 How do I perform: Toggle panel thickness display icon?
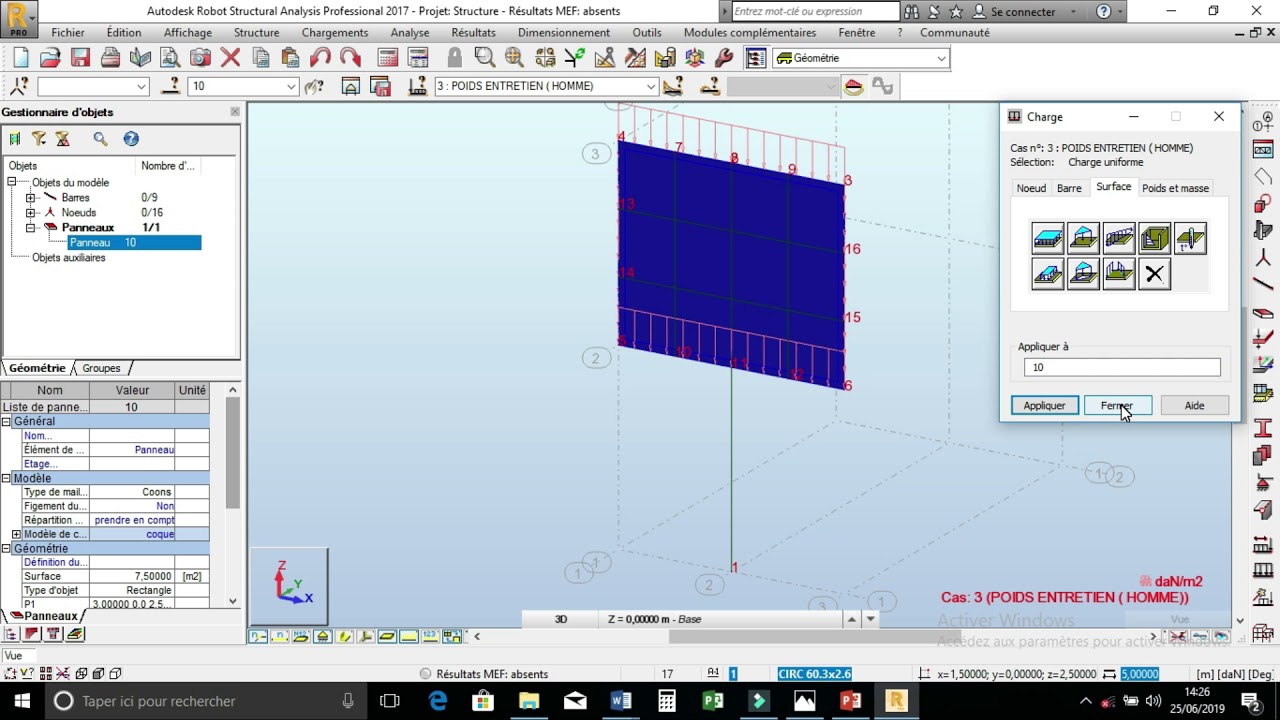pyautogui.click(x=387, y=636)
